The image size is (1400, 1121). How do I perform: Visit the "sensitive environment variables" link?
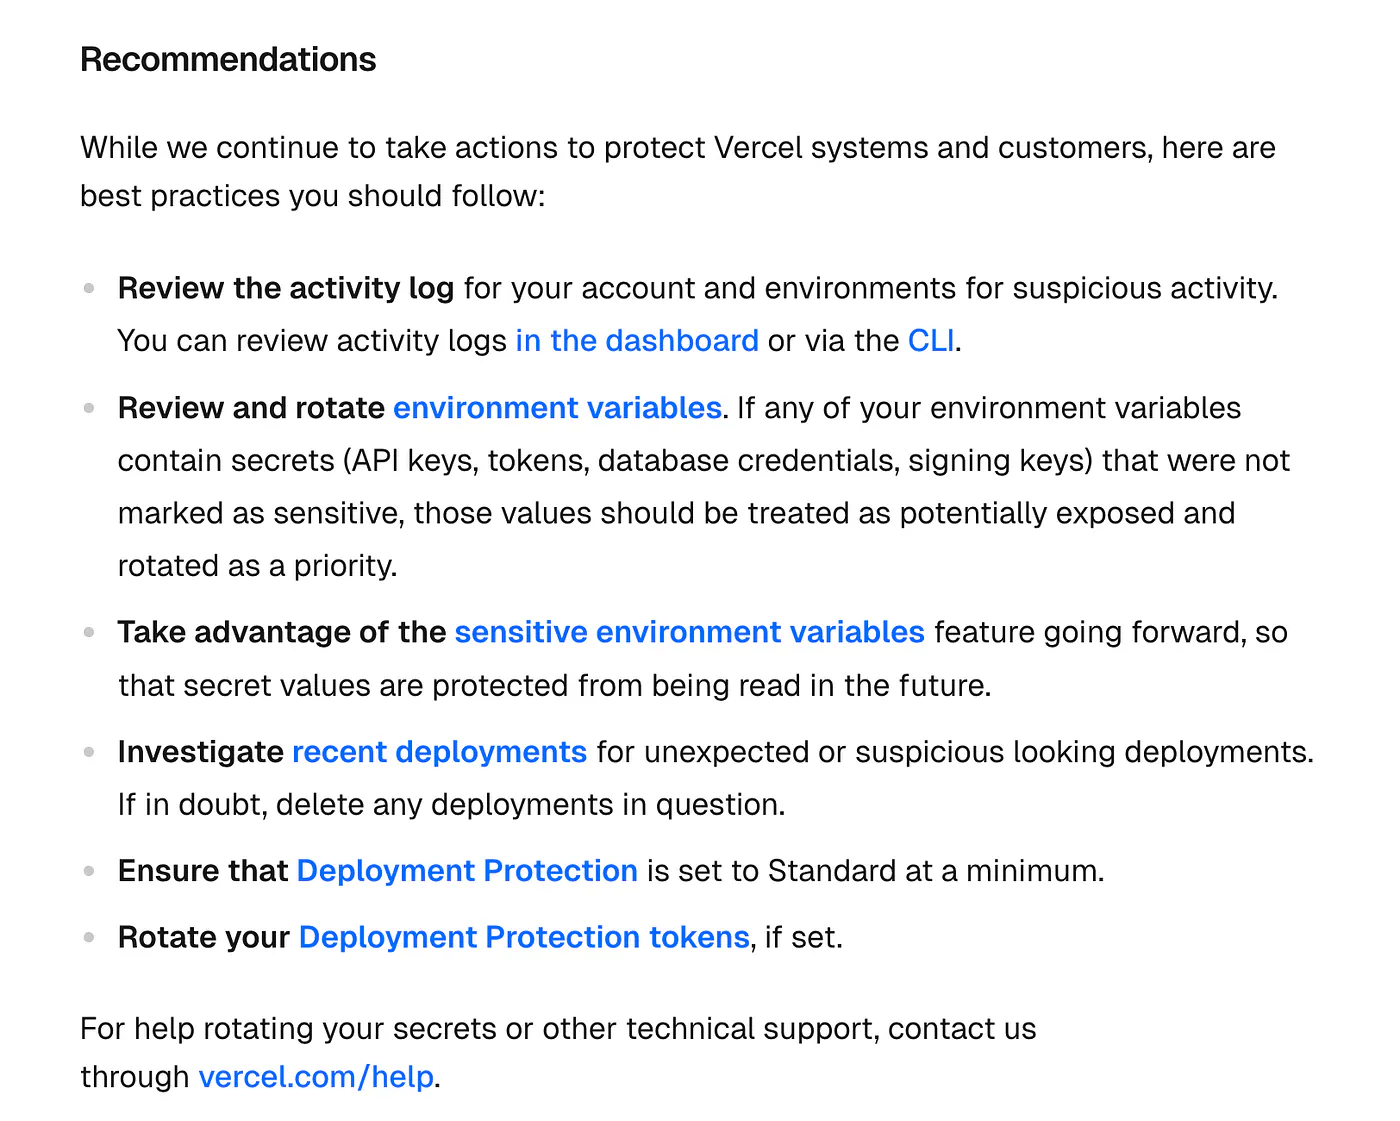pos(689,632)
